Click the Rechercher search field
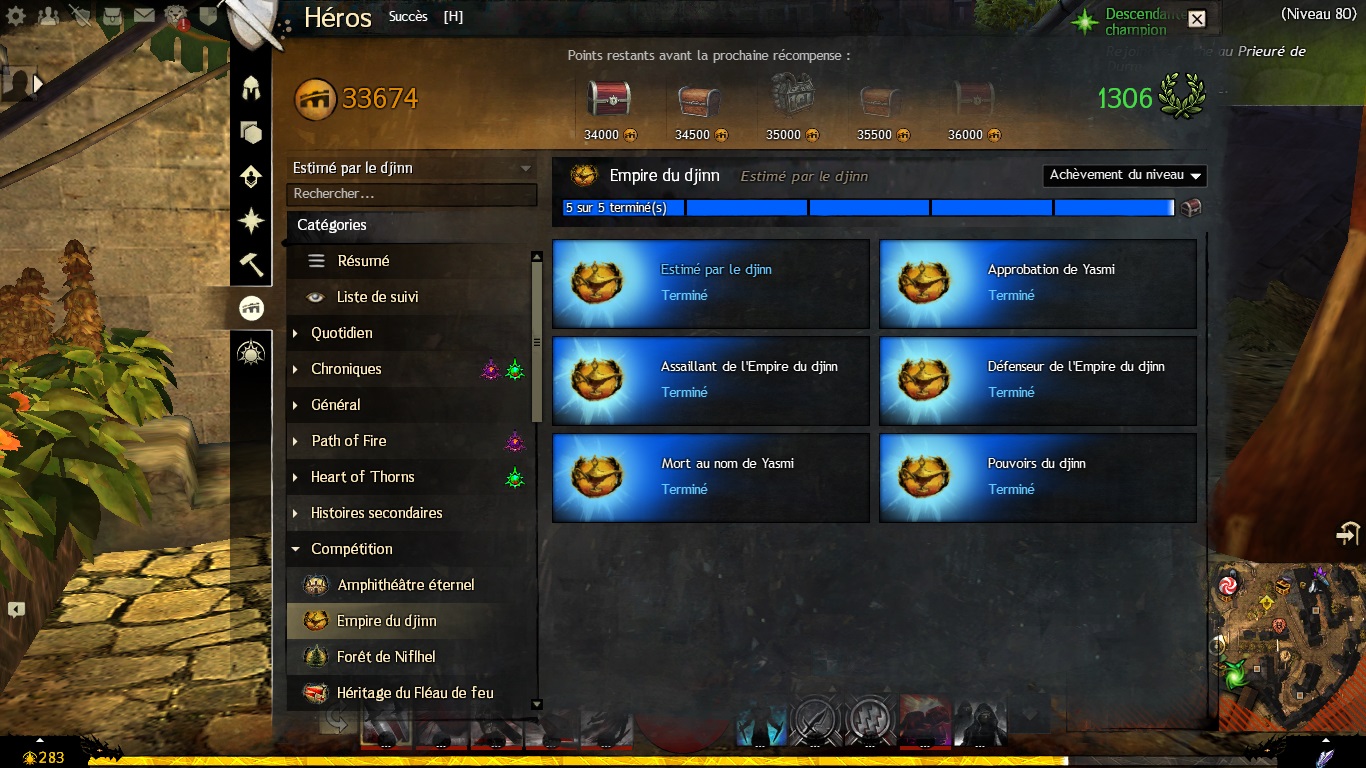 (412, 194)
